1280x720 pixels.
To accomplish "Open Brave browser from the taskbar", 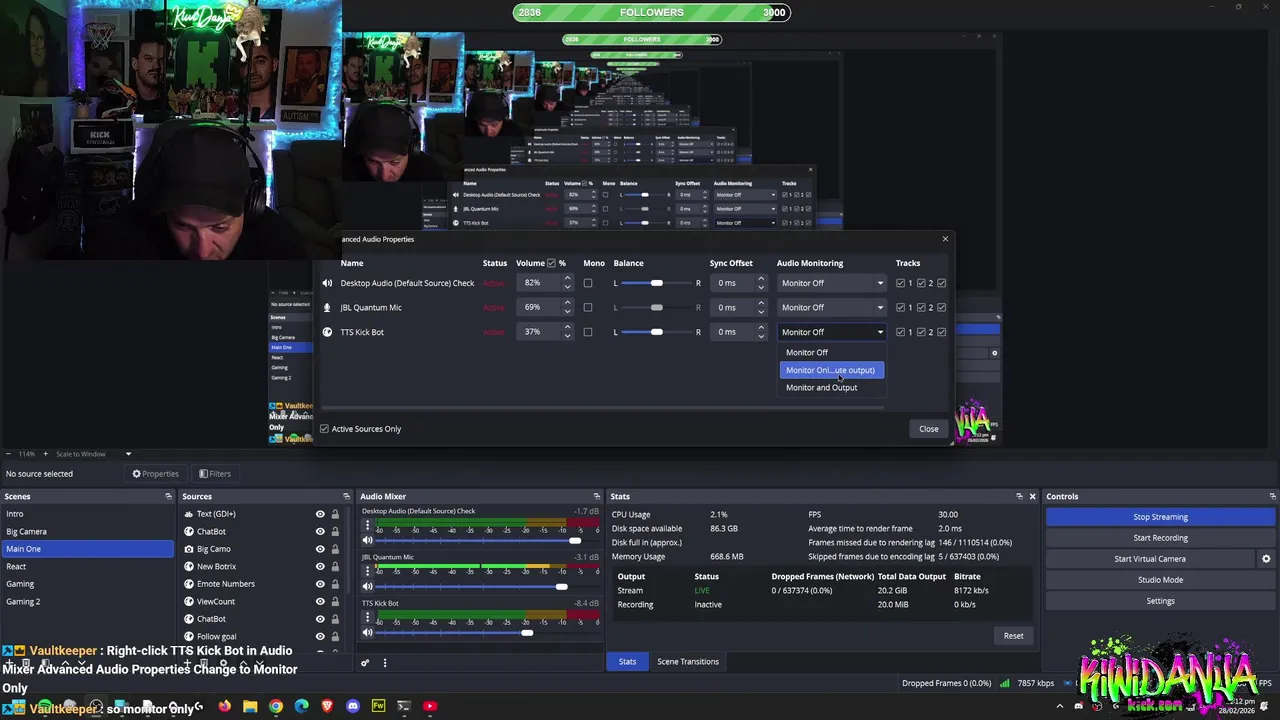I will (327, 706).
